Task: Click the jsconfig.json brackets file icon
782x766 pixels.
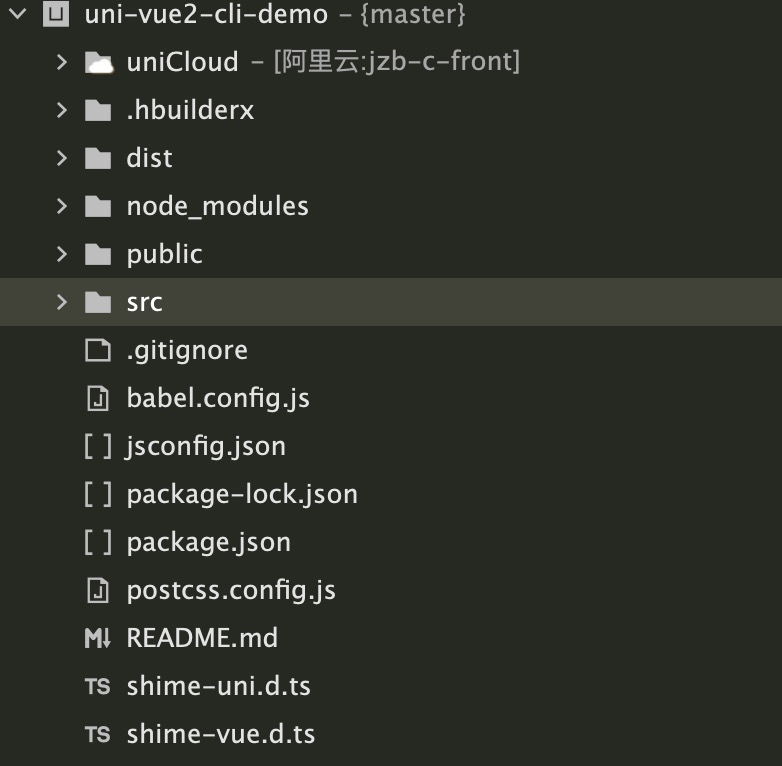Action: [x=98, y=446]
